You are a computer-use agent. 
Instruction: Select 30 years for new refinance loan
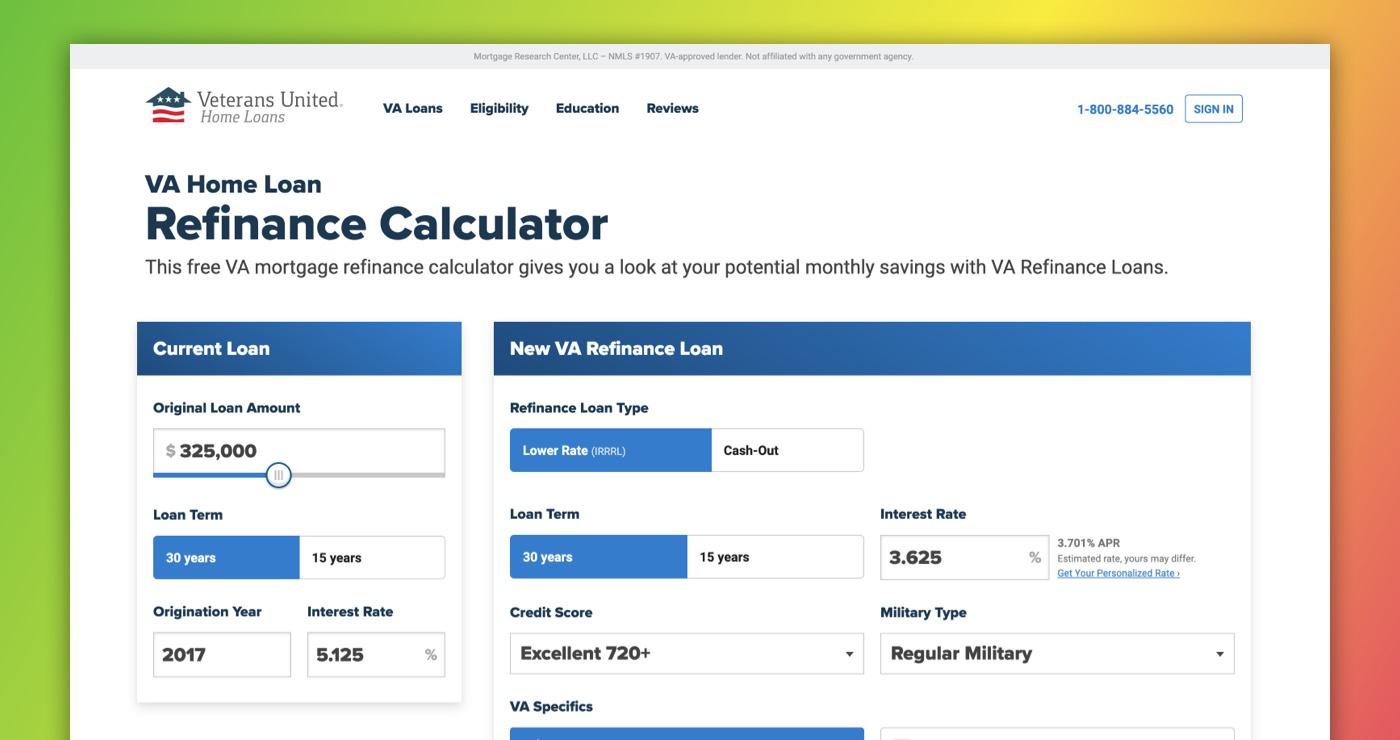point(598,557)
